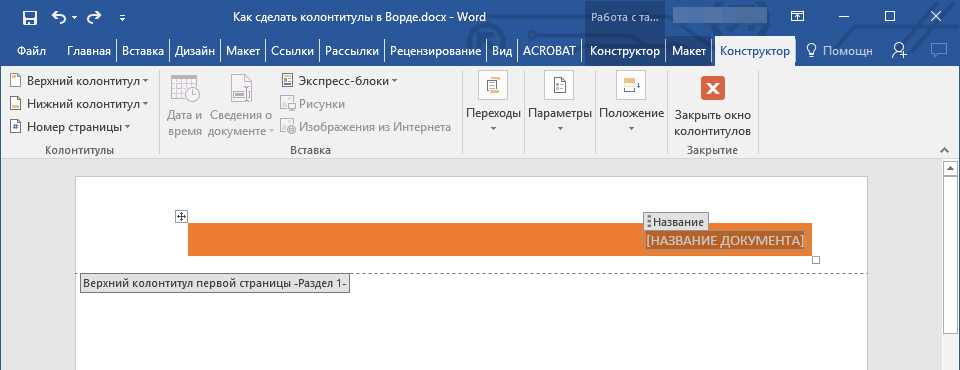Expand the Номер страницы dropdown
Image resolution: width=960 pixels, height=370 pixels.
tap(70, 127)
